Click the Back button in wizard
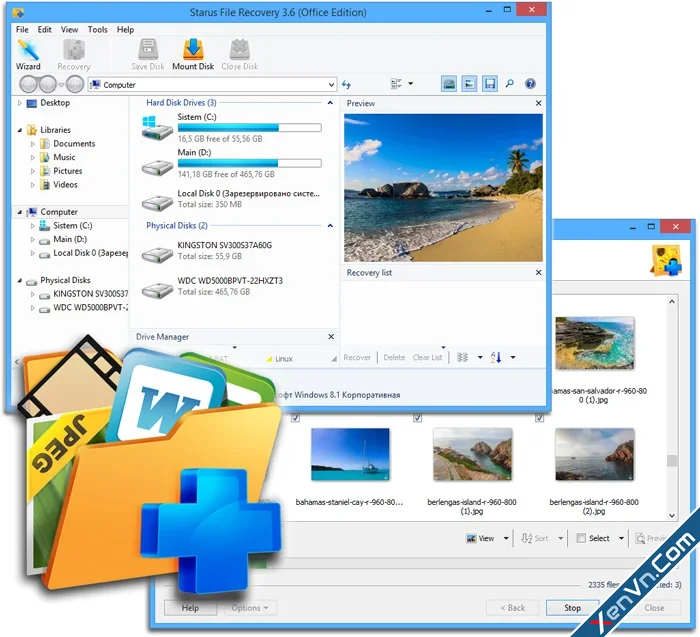Image resolution: width=700 pixels, height=637 pixels. [512, 608]
